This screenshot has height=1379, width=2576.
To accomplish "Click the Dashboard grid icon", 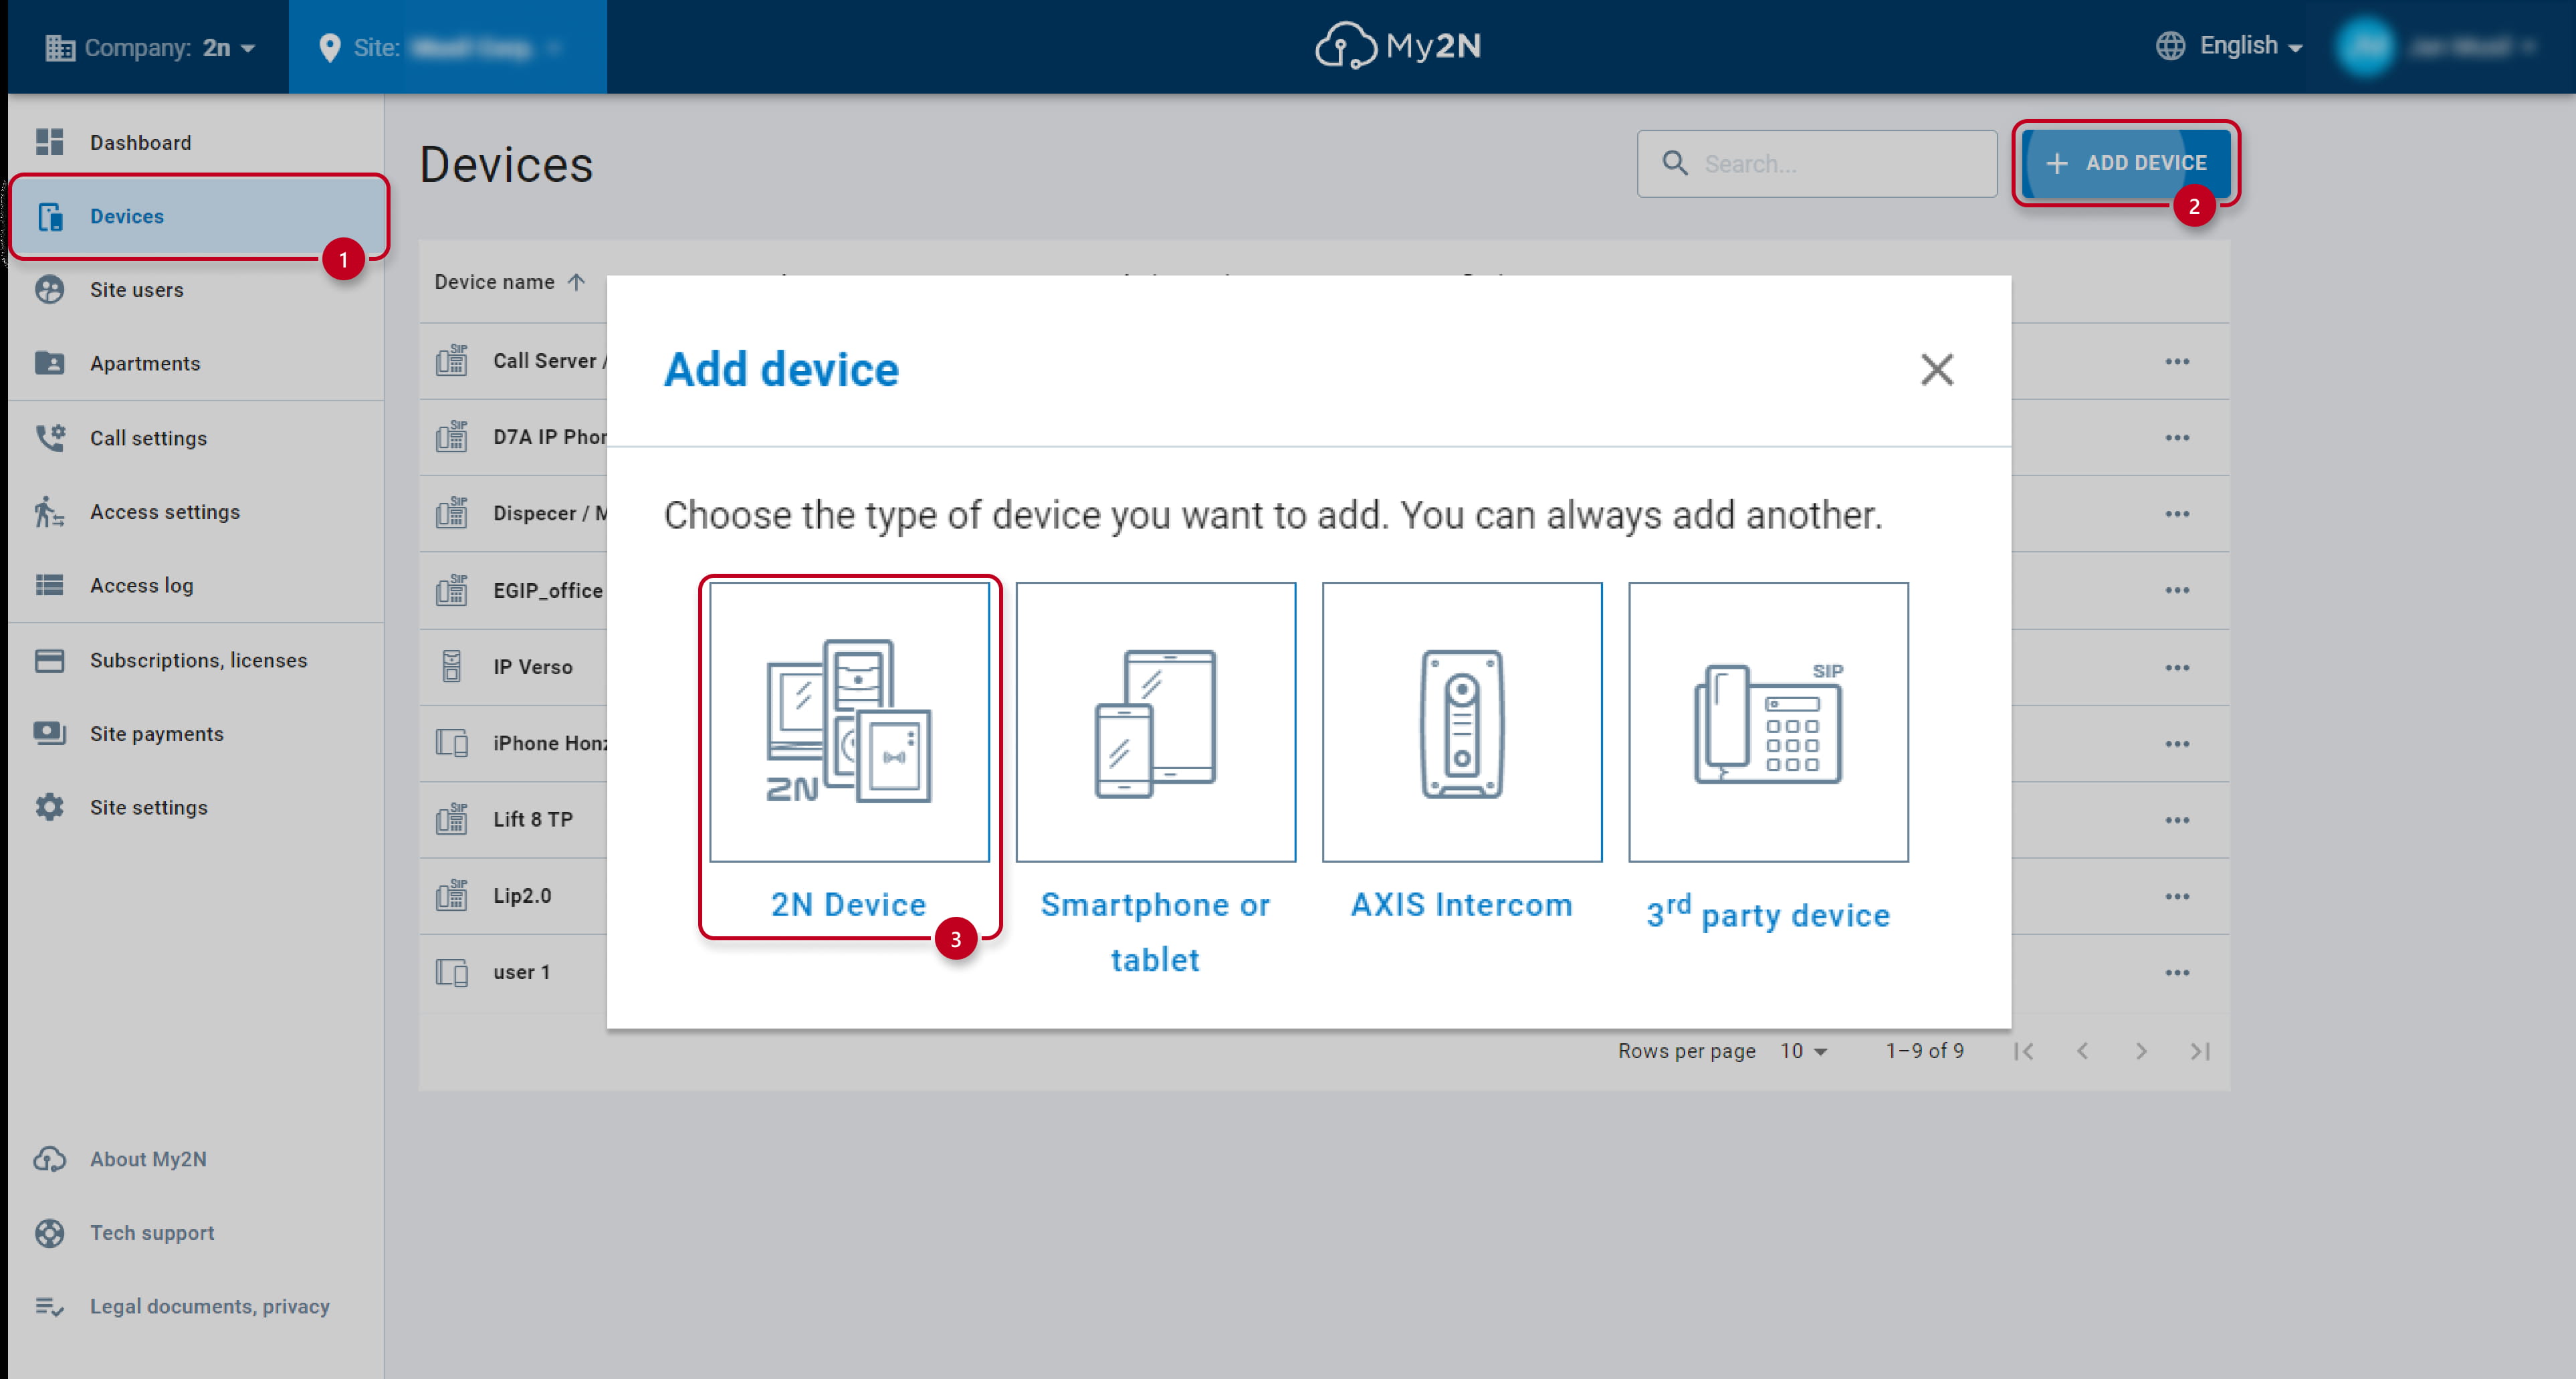I will (x=49, y=142).
